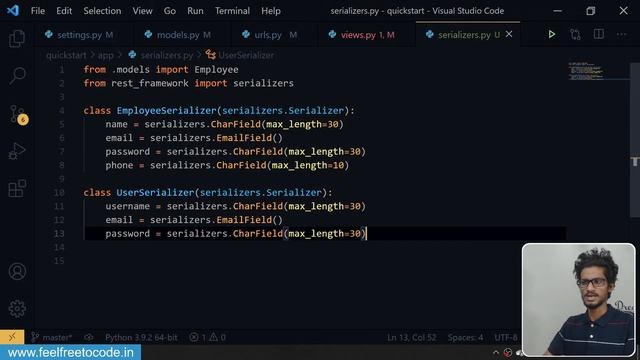Click the phone variable on line 8
Viewport: 640px width, 360px height.
(x=119, y=165)
